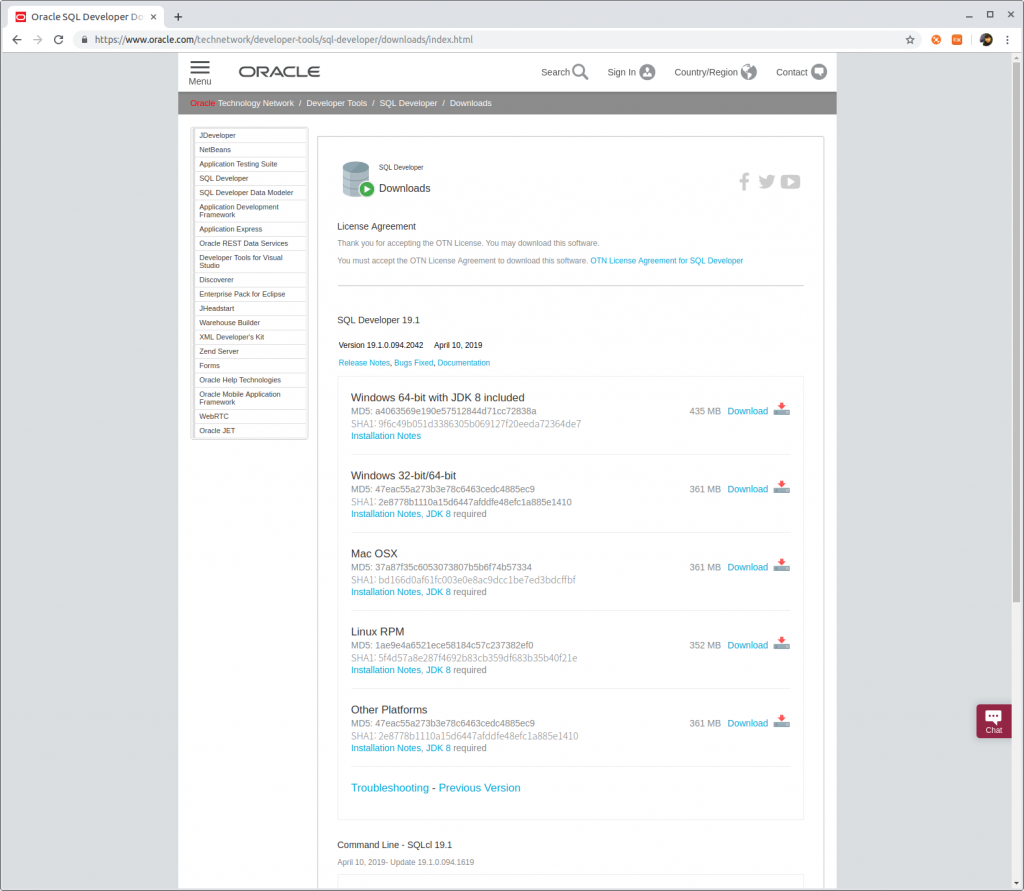Click Developer Tools breadcrumb

point(336,103)
